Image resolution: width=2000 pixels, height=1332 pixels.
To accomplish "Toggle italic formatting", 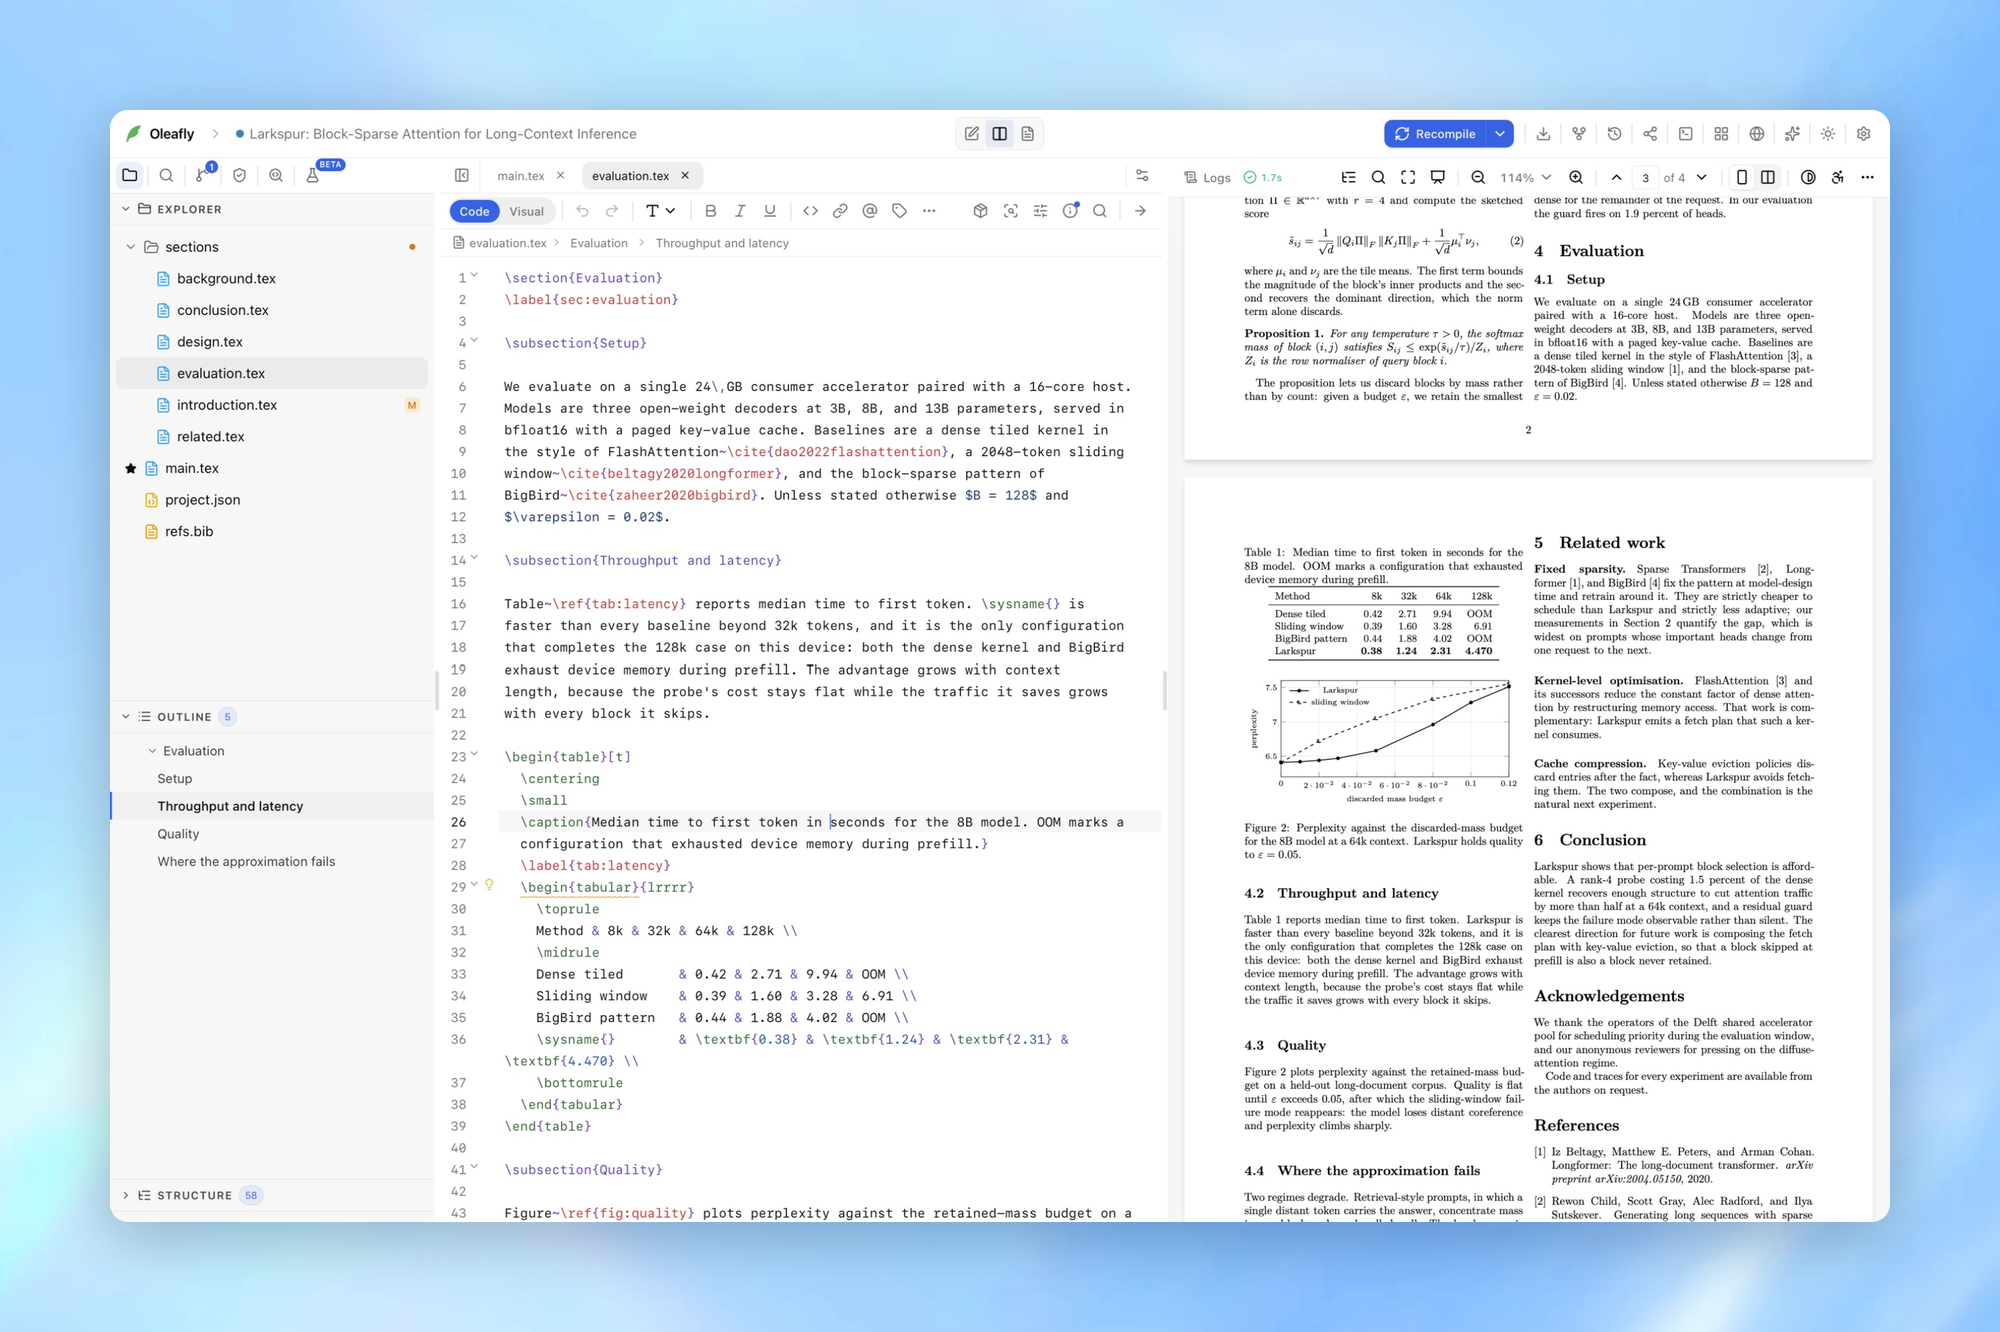I will pyautogui.click(x=740, y=211).
